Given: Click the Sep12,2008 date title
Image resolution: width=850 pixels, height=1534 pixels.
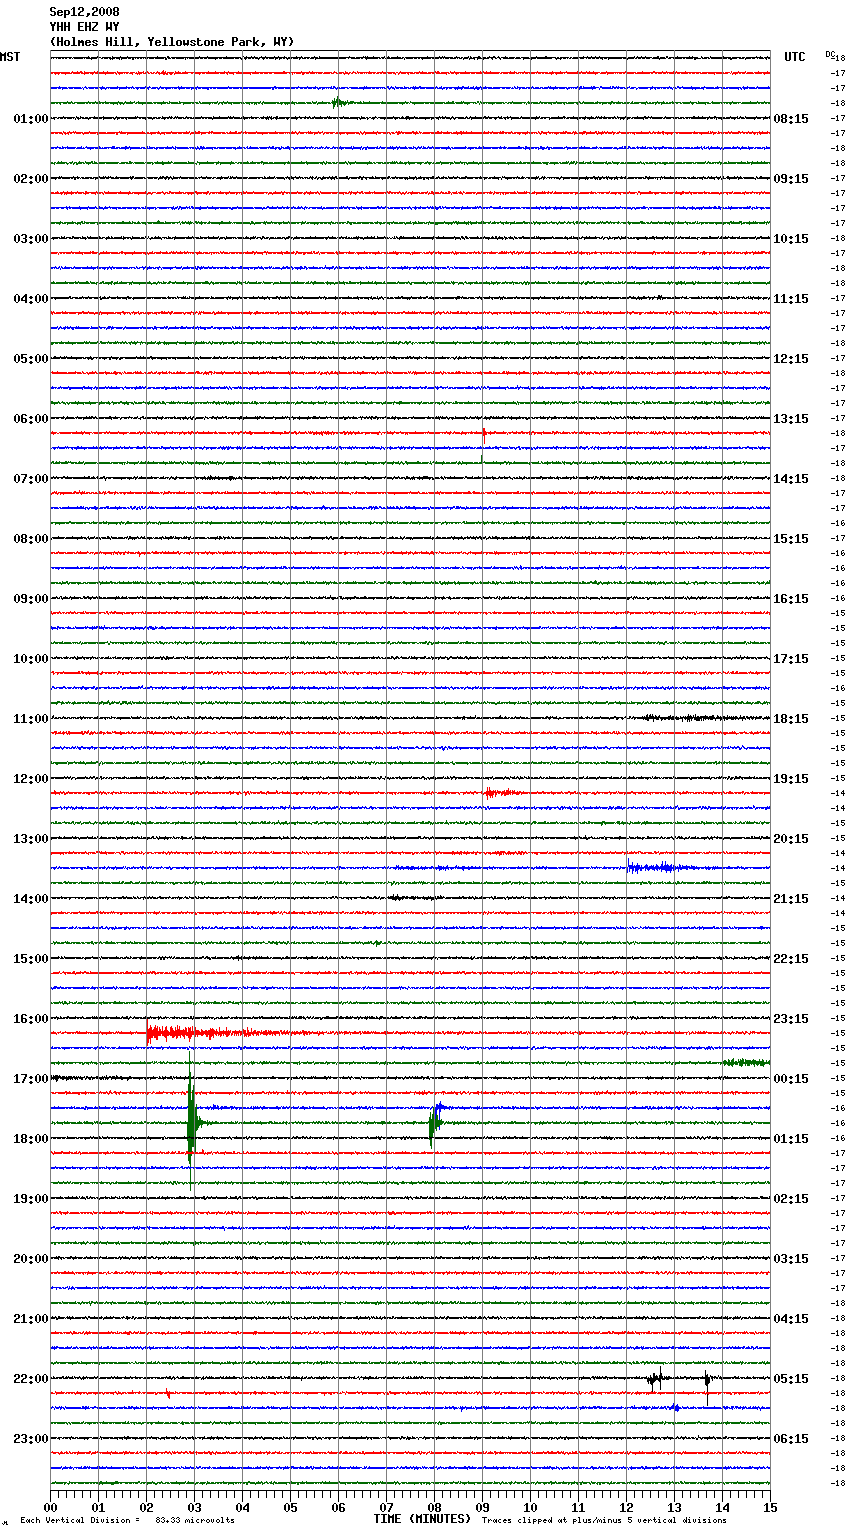Looking at the screenshot, I should pos(84,12).
